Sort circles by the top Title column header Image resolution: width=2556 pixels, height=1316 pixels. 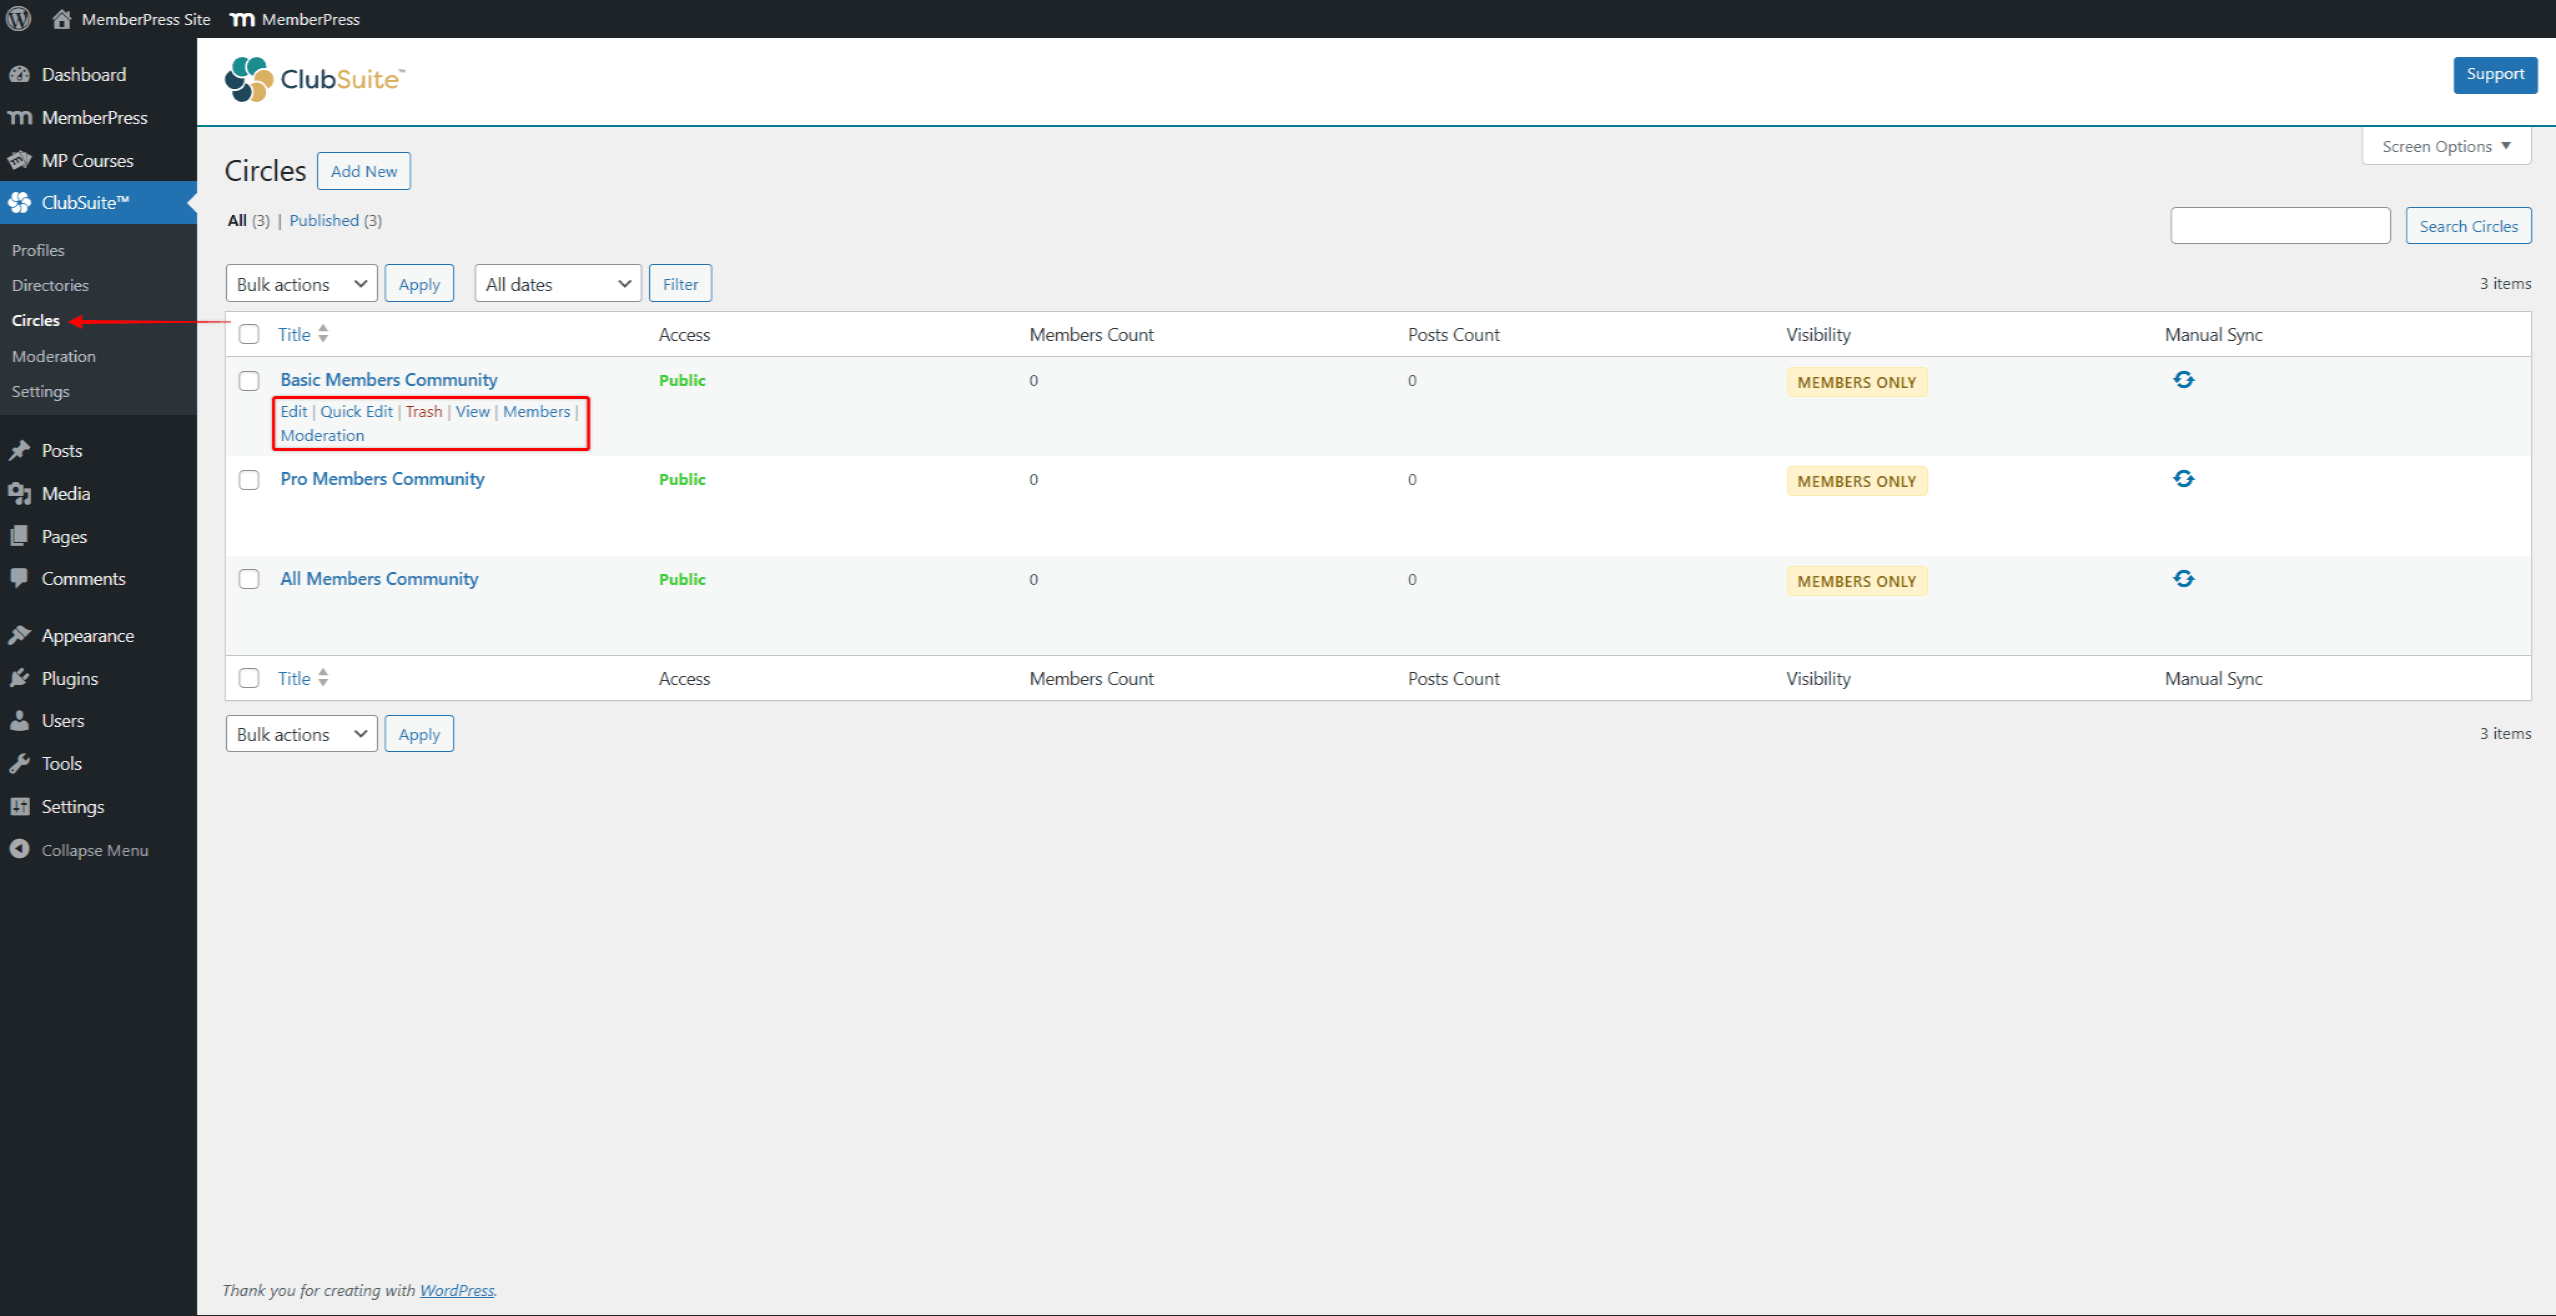pos(295,334)
